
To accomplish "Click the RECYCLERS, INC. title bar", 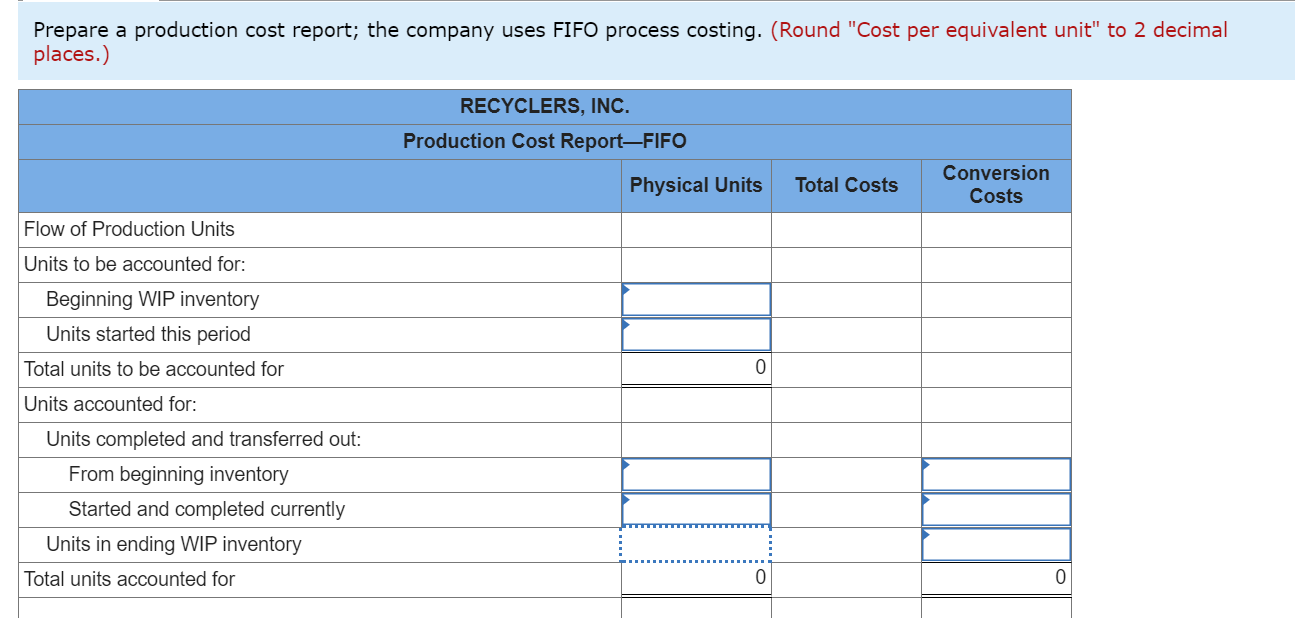I will (x=545, y=106).
